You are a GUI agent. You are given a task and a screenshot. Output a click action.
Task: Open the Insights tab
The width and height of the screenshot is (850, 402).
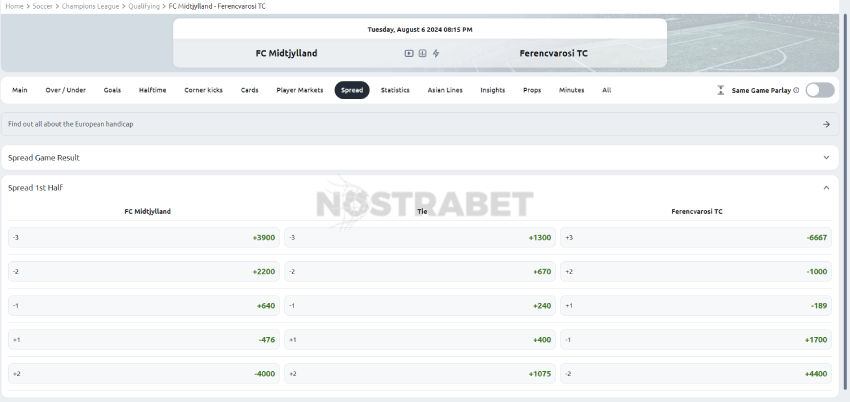pyautogui.click(x=492, y=90)
